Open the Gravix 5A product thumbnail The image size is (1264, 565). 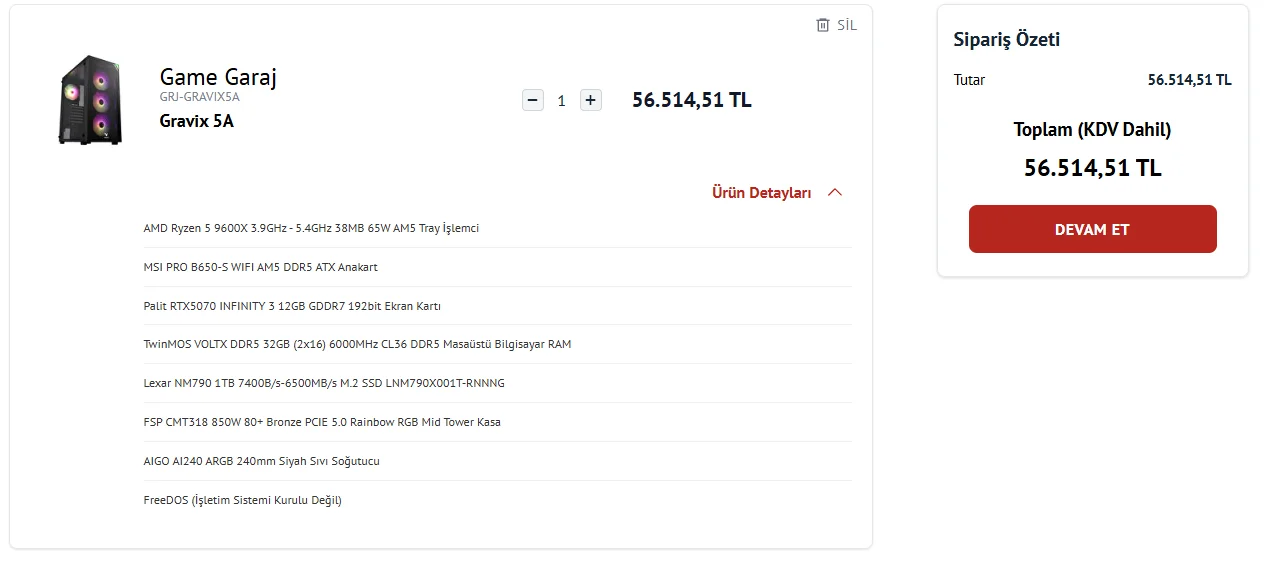point(90,100)
